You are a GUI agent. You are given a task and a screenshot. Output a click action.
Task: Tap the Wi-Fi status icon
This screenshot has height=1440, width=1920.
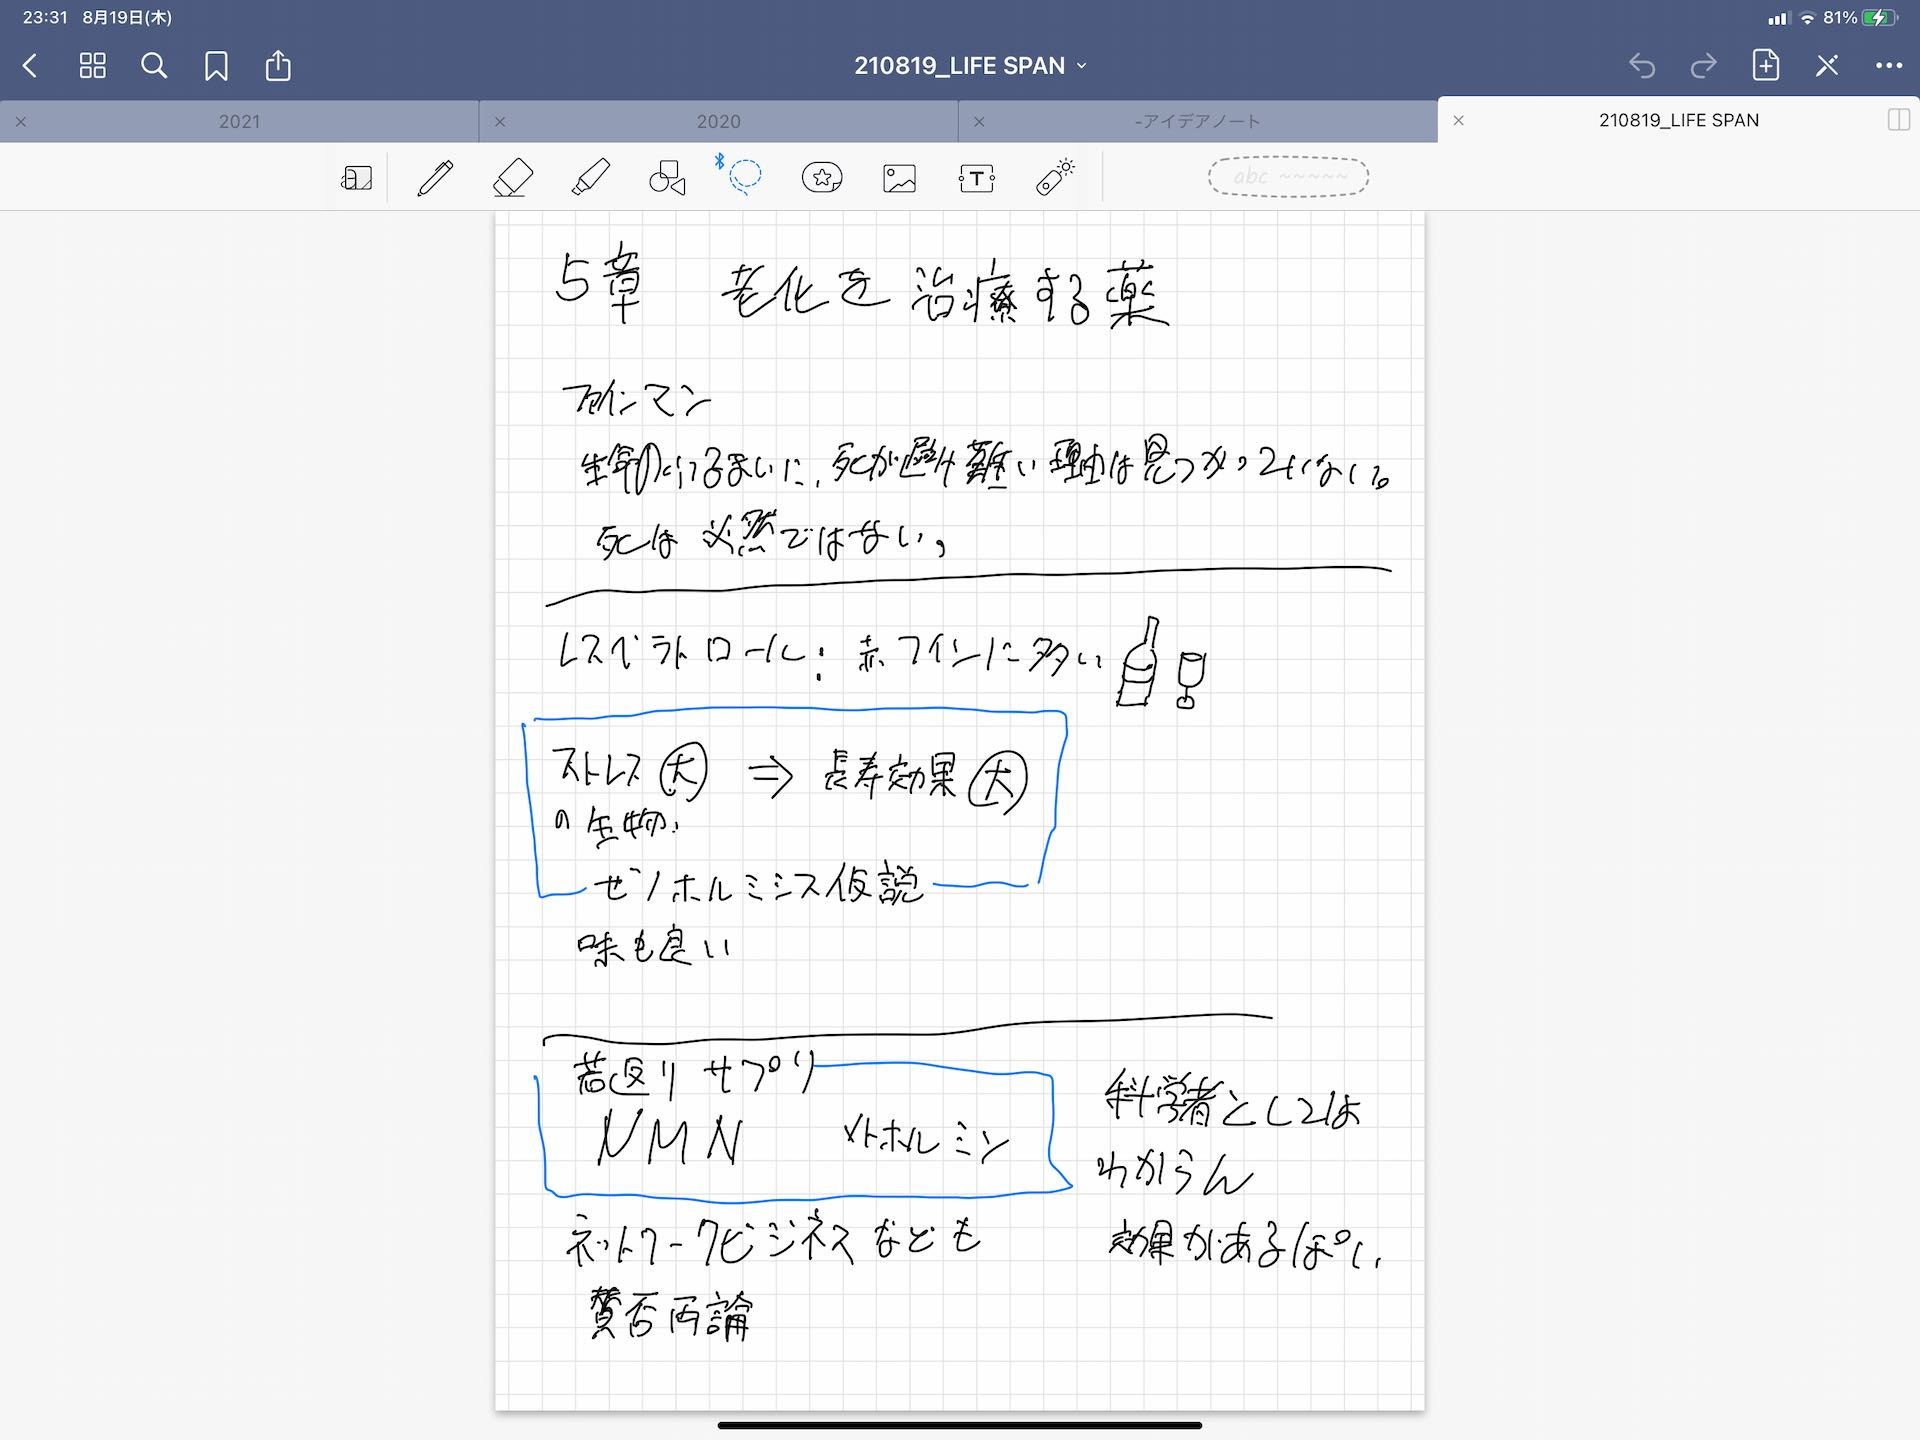(x=1807, y=18)
